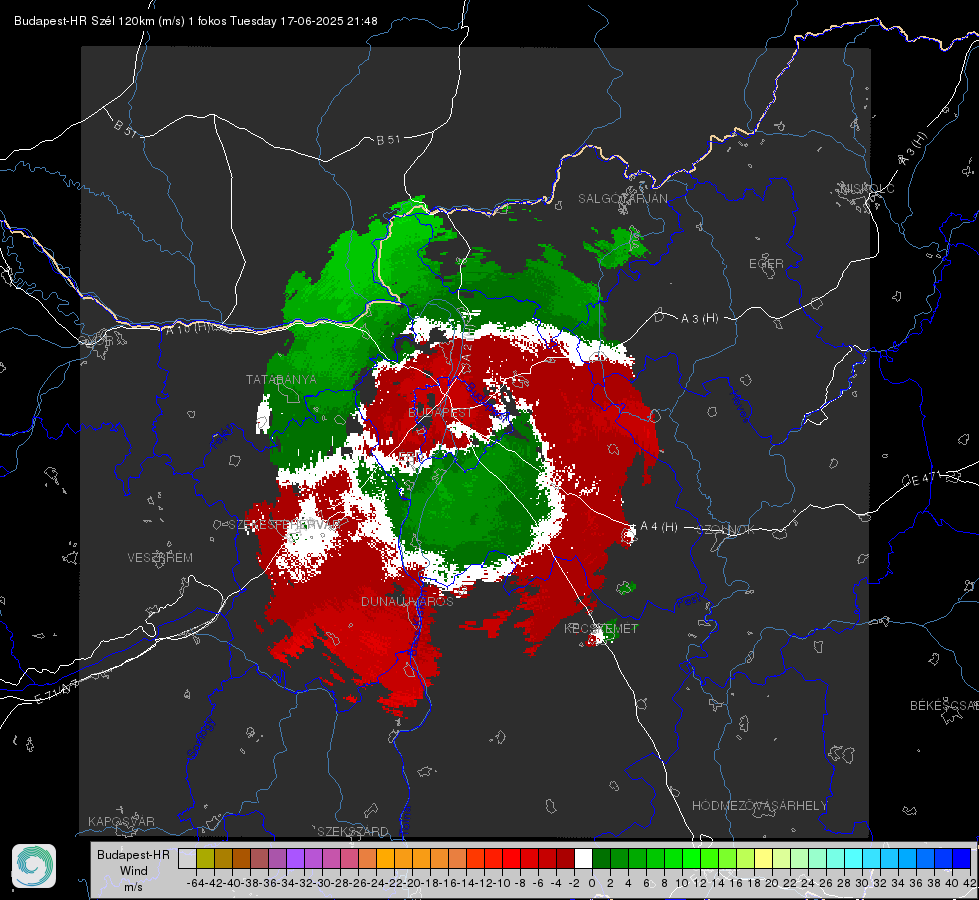Click the DUNAÚJVÁROS city label
The image size is (979, 900).
(407, 601)
